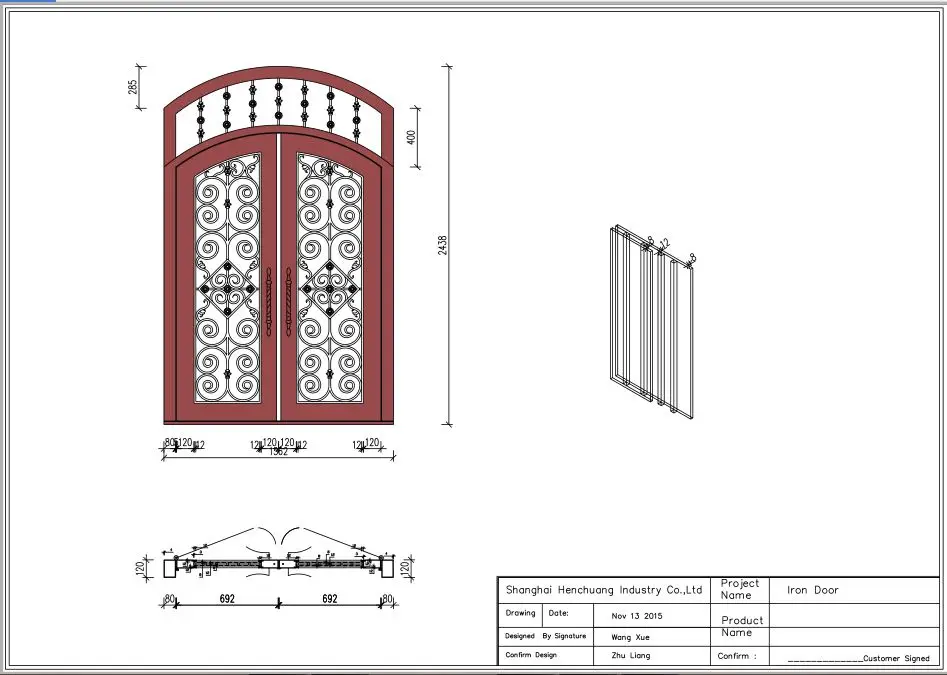This screenshot has height=675, width=947.
Task: Click the 285 arch height dimension
Action: [x=132, y=87]
